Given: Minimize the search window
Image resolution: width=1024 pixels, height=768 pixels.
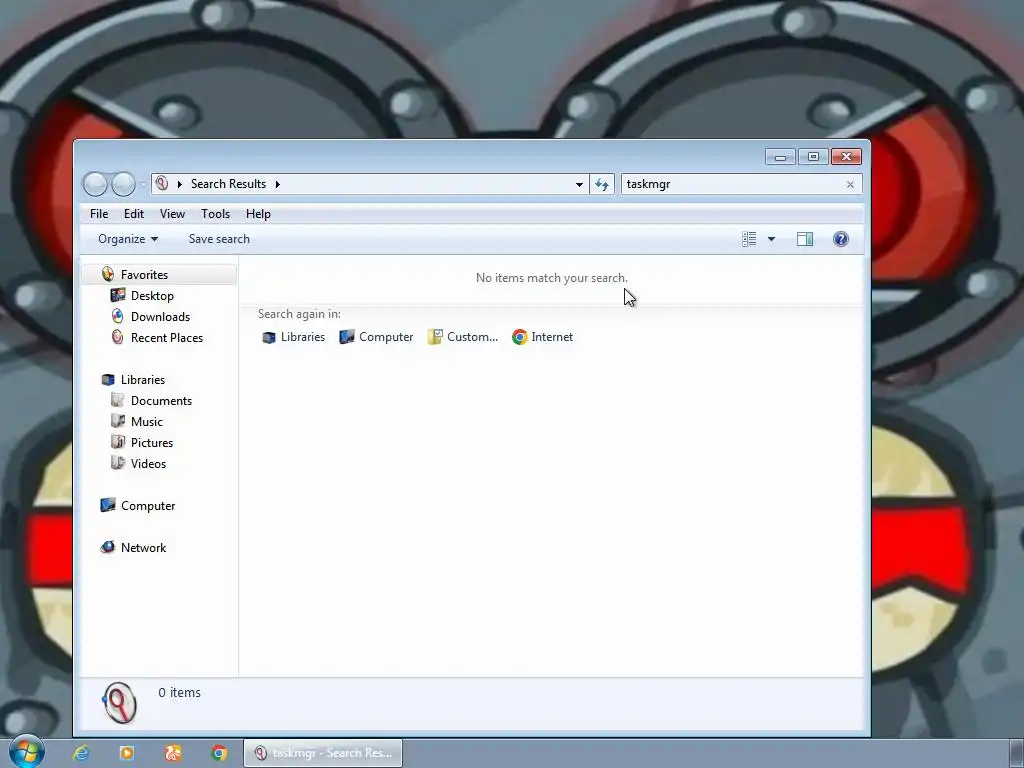Looking at the screenshot, I should tap(780, 157).
